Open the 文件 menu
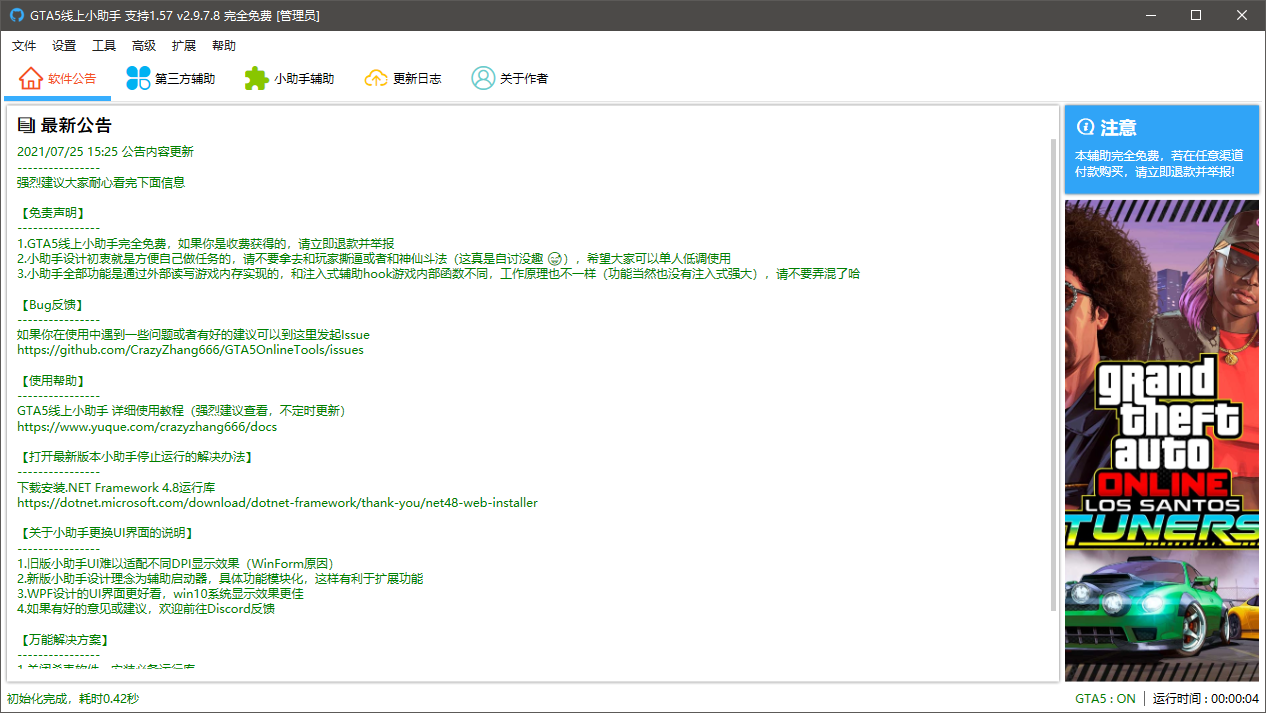 24,46
